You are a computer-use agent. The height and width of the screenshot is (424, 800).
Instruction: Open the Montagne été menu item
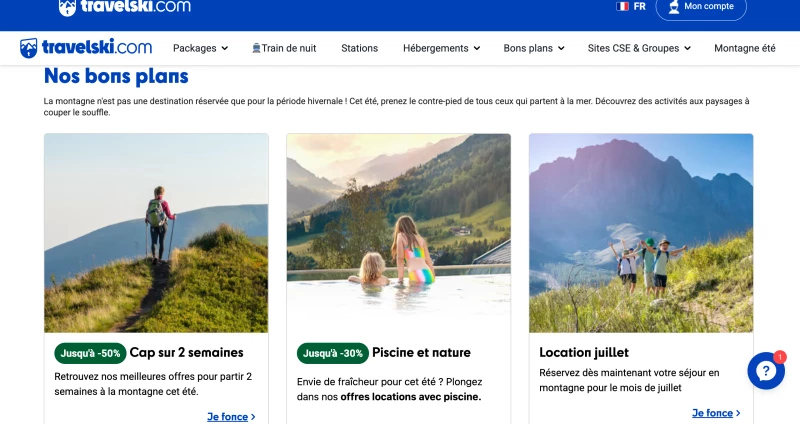(744, 48)
